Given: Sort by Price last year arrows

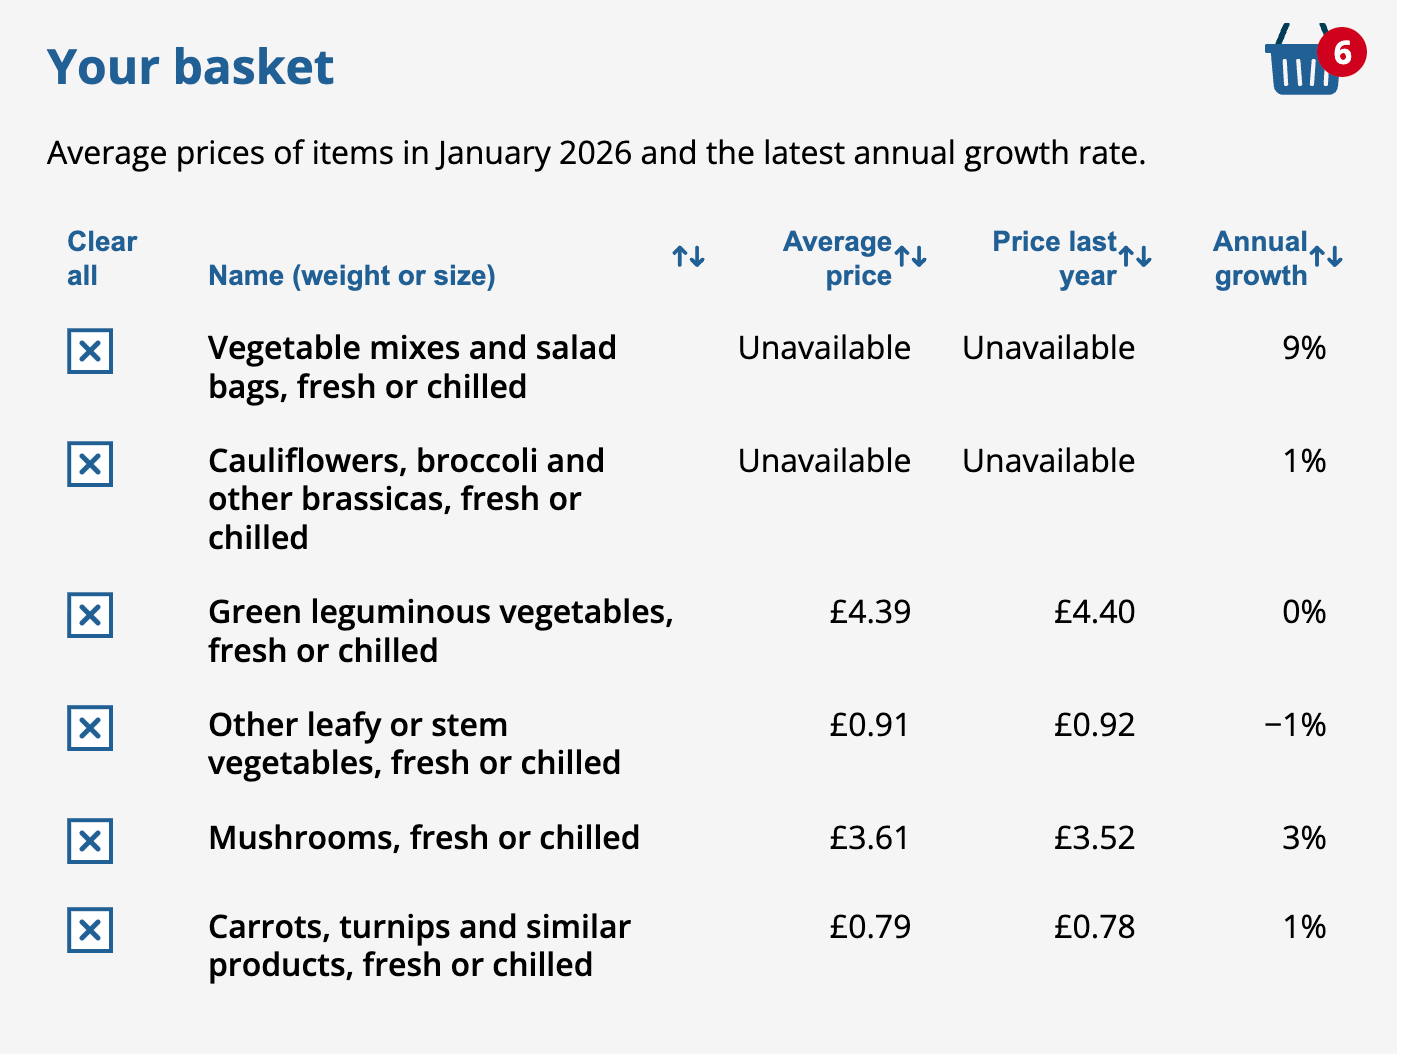Looking at the screenshot, I should 1135,257.
